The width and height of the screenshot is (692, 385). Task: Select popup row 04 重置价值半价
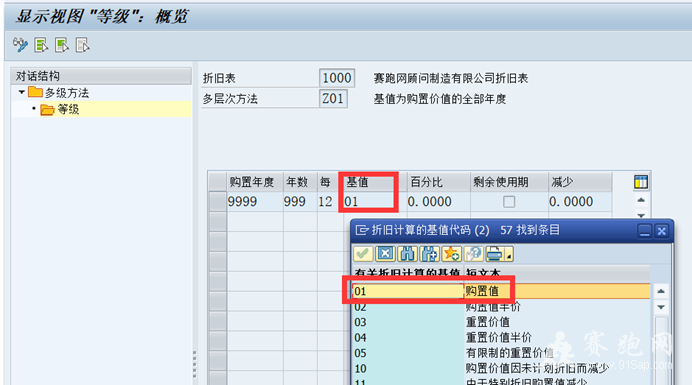tap(501, 338)
